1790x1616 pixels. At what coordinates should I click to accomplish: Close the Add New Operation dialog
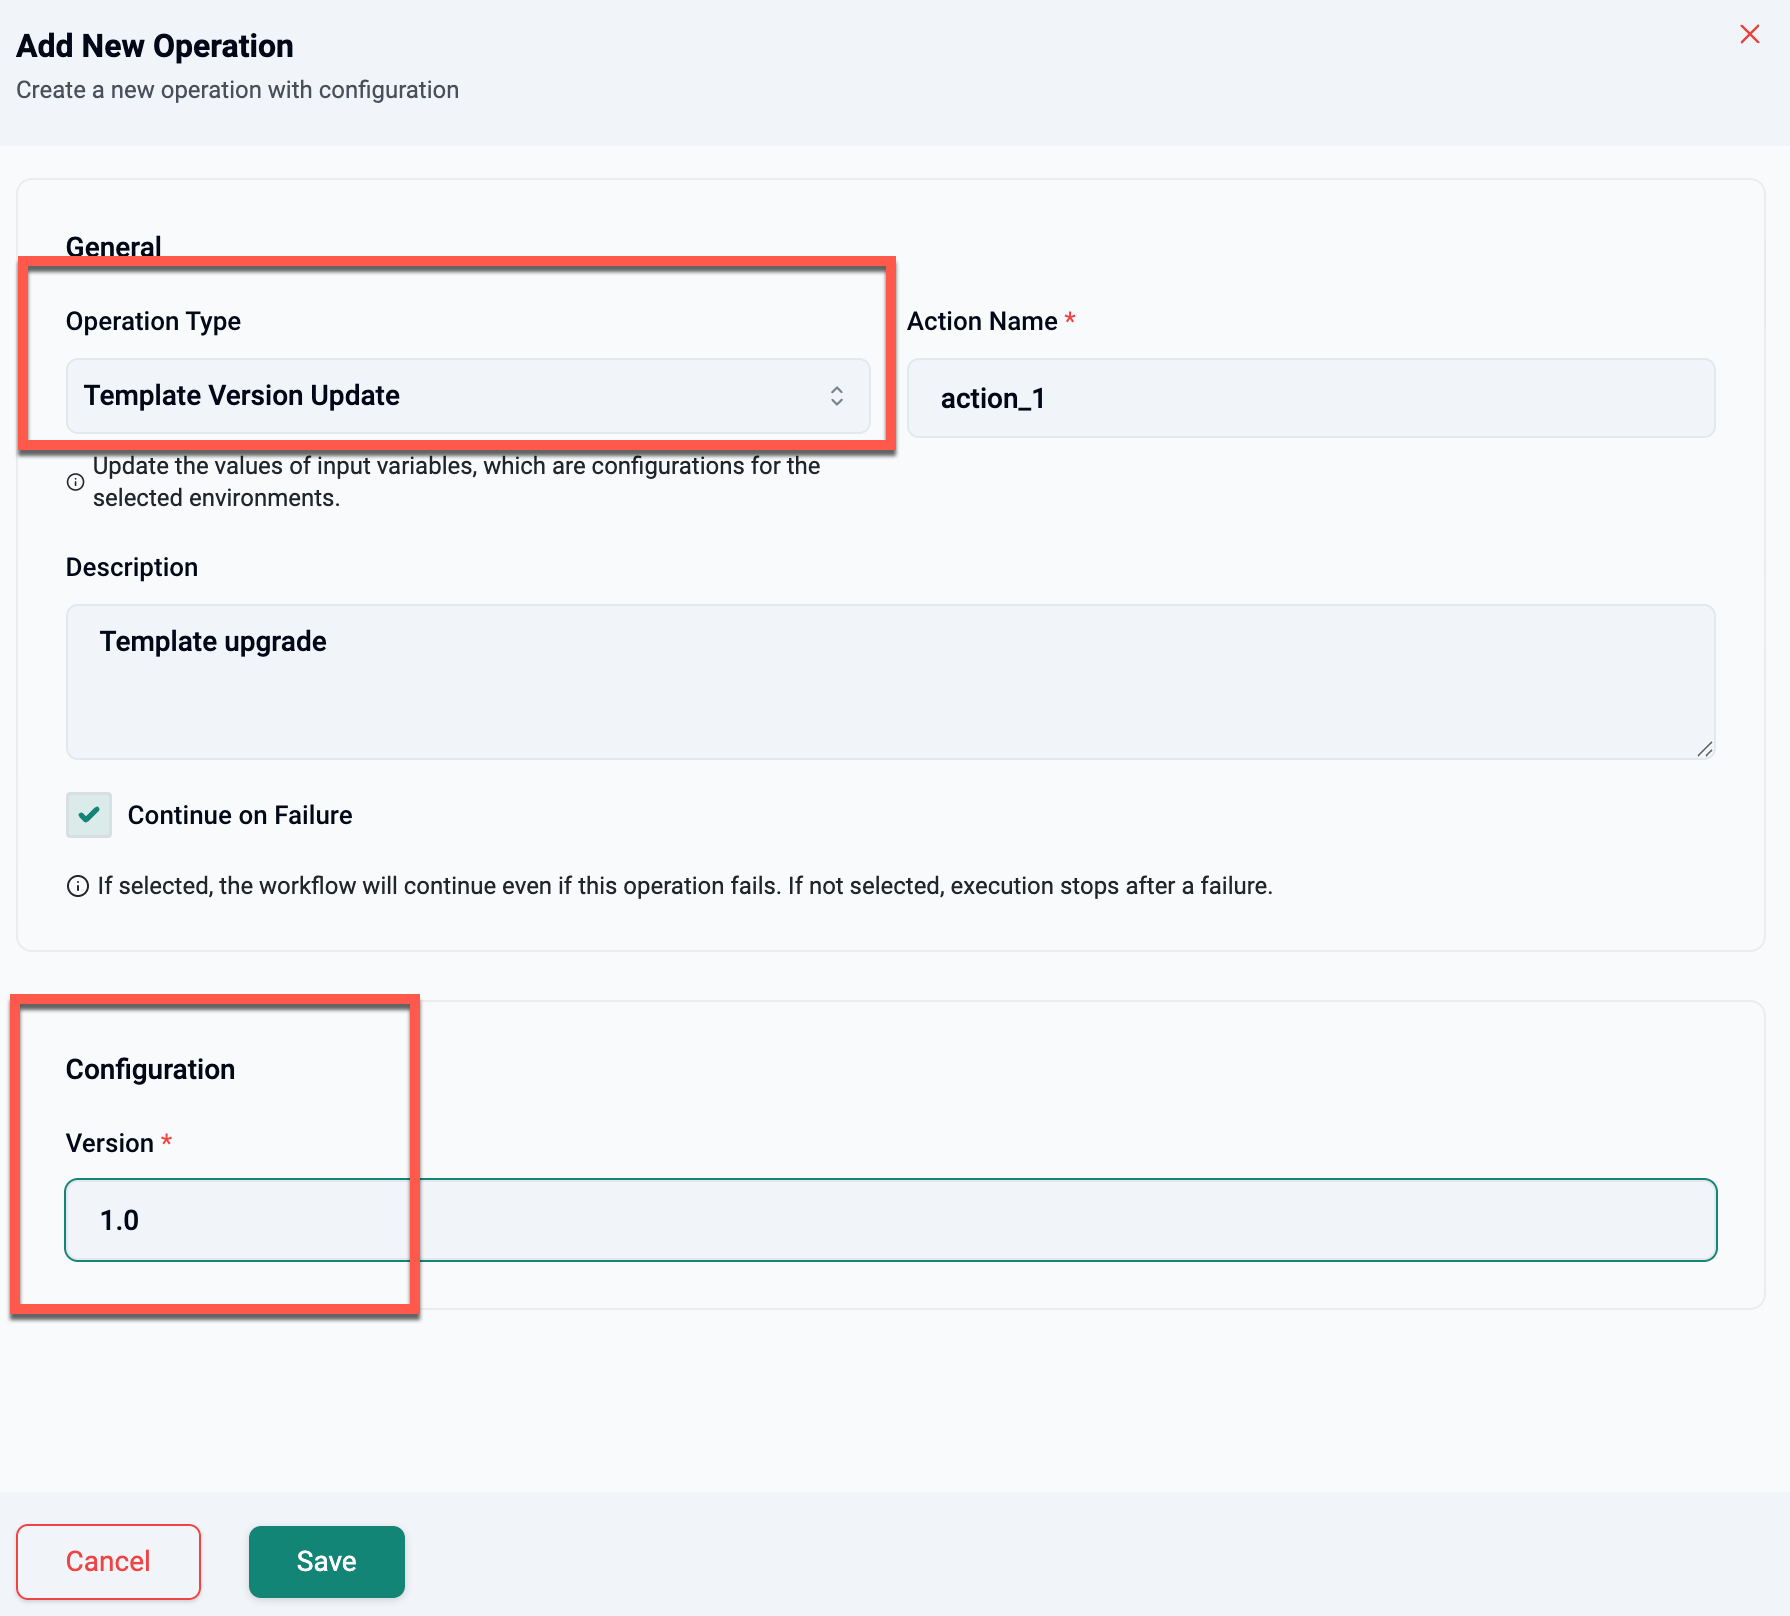pyautogui.click(x=1749, y=34)
